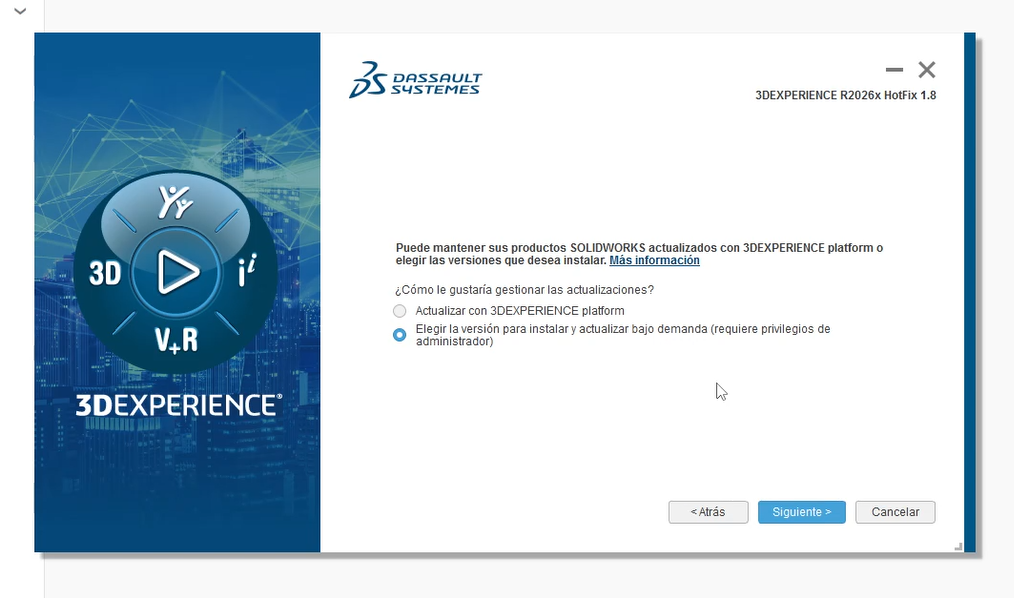Click the Dassault Systèmes logo
This screenshot has width=1014, height=598.
415,80
